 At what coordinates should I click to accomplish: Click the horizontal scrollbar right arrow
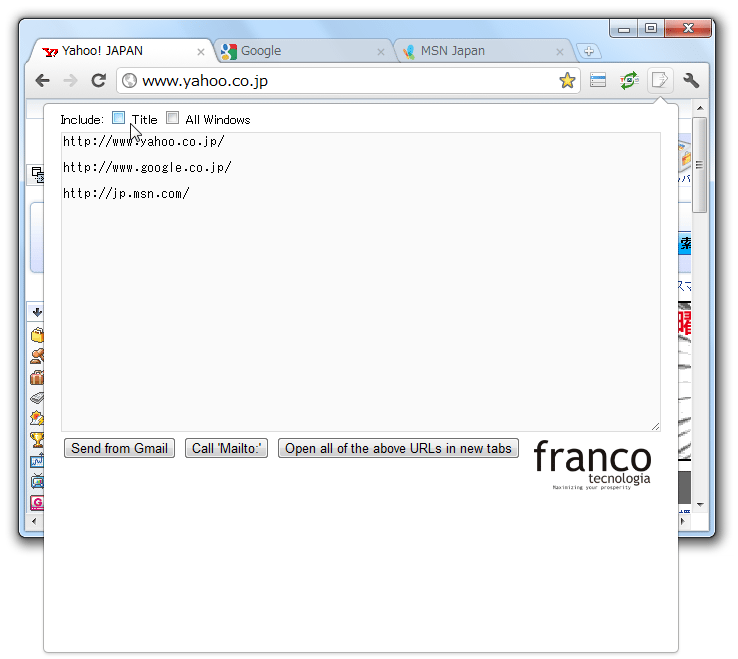click(x=683, y=521)
